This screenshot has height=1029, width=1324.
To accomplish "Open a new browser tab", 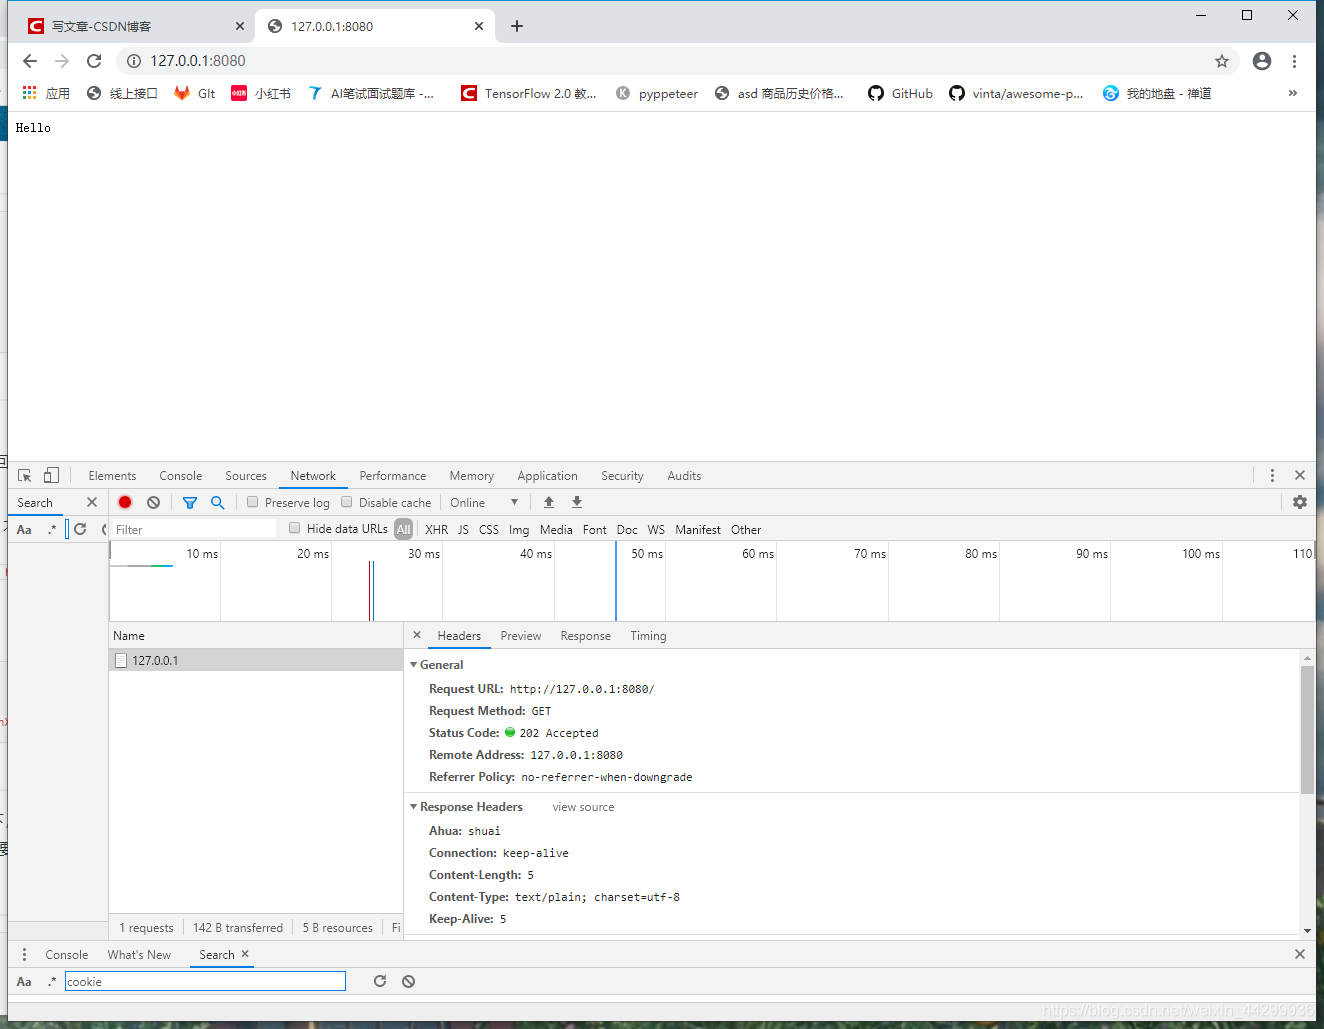I will coord(517,26).
